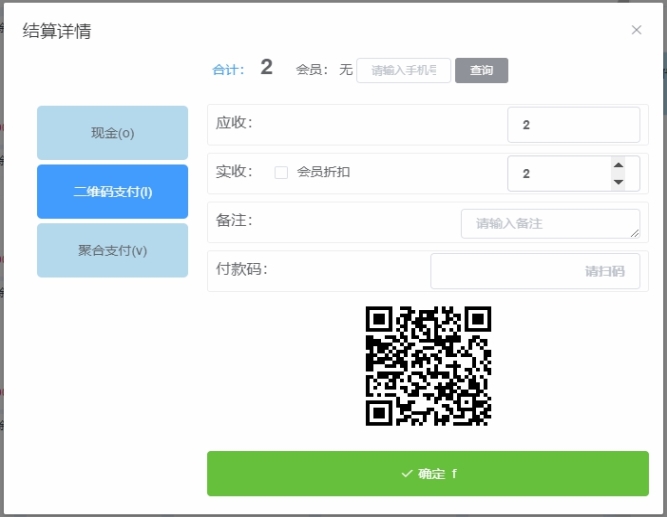Click the 应收: label
The width and height of the screenshot is (667, 517).
[x=234, y=123]
